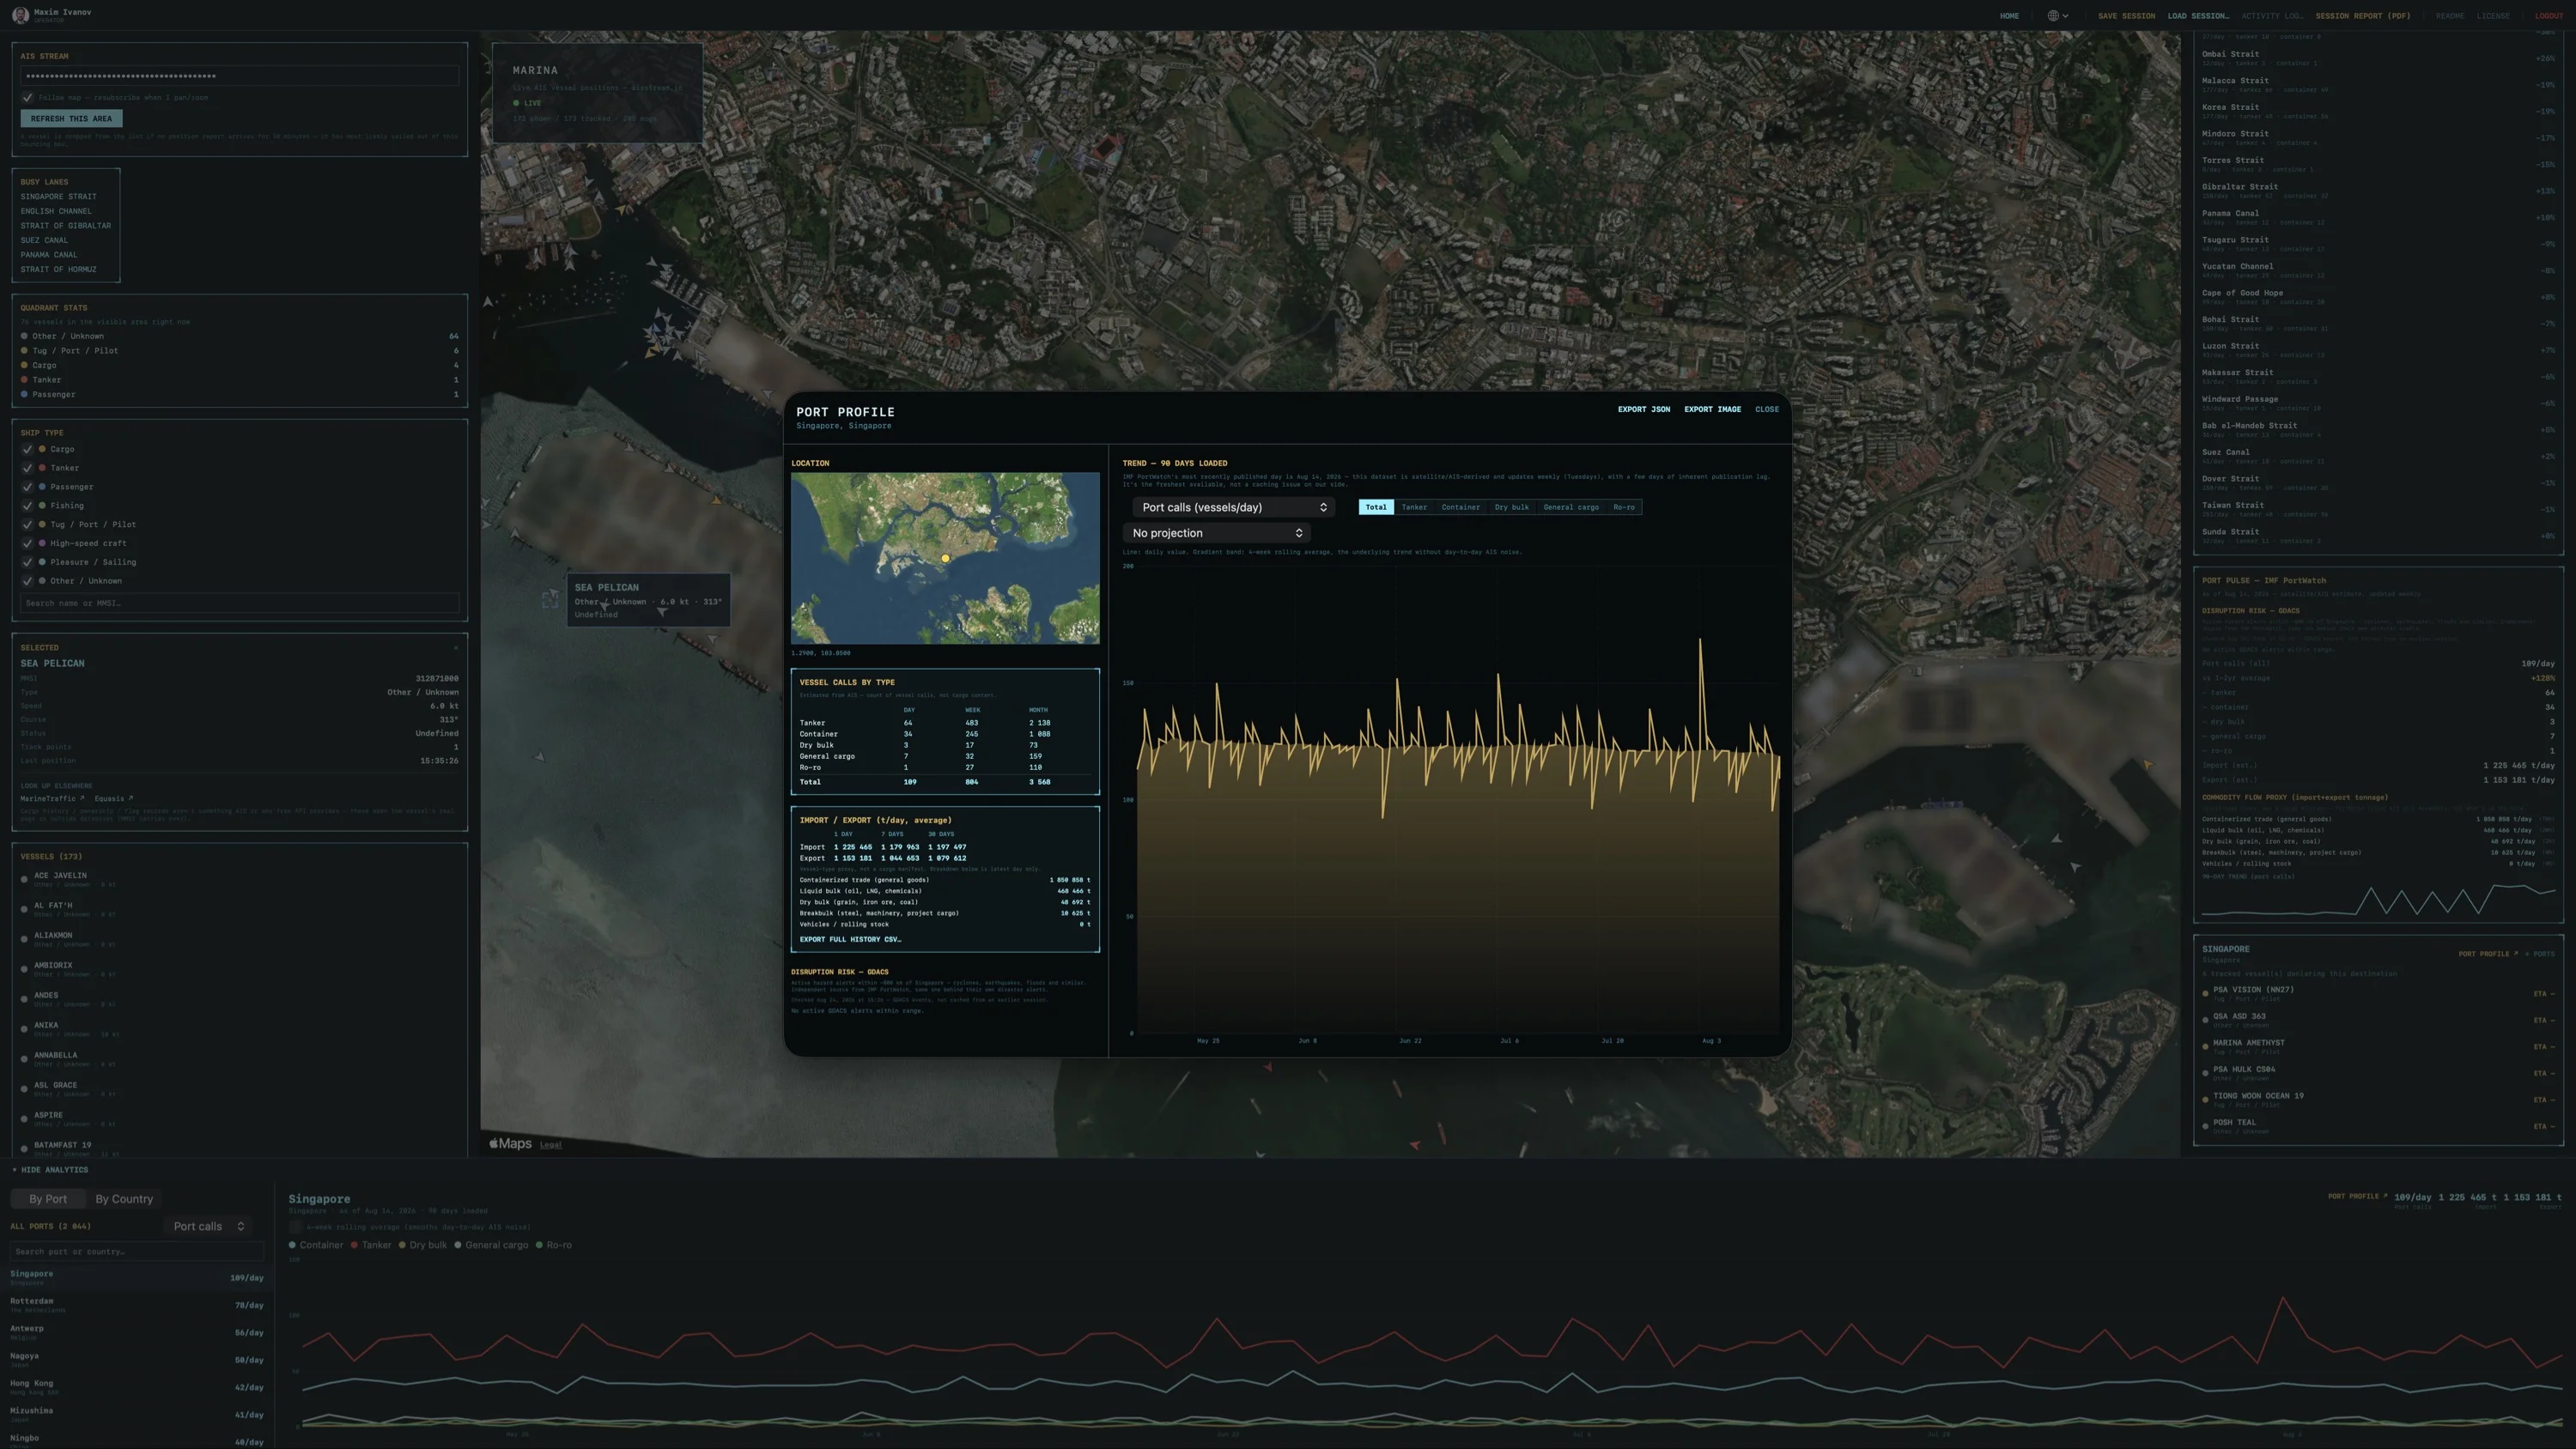Collapse the Hide Analytics section
This screenshot has width=2576, height=1449.
pyautogui.click(x=50, y=1170)
